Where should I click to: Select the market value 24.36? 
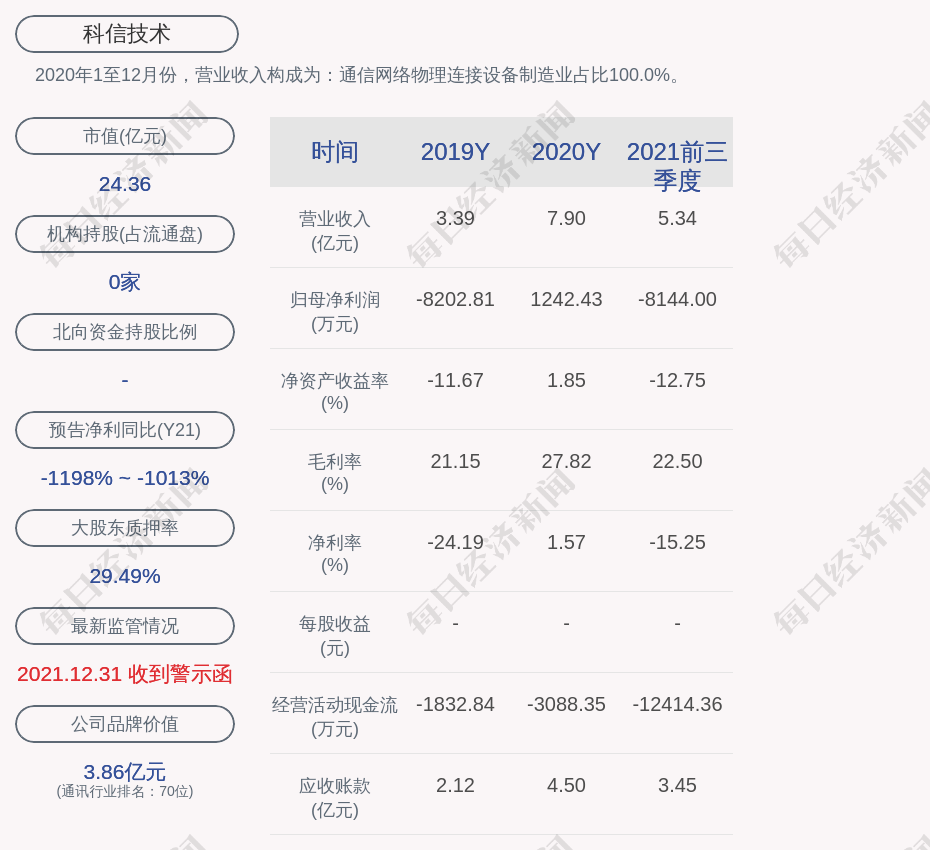[x=125, y=184]
